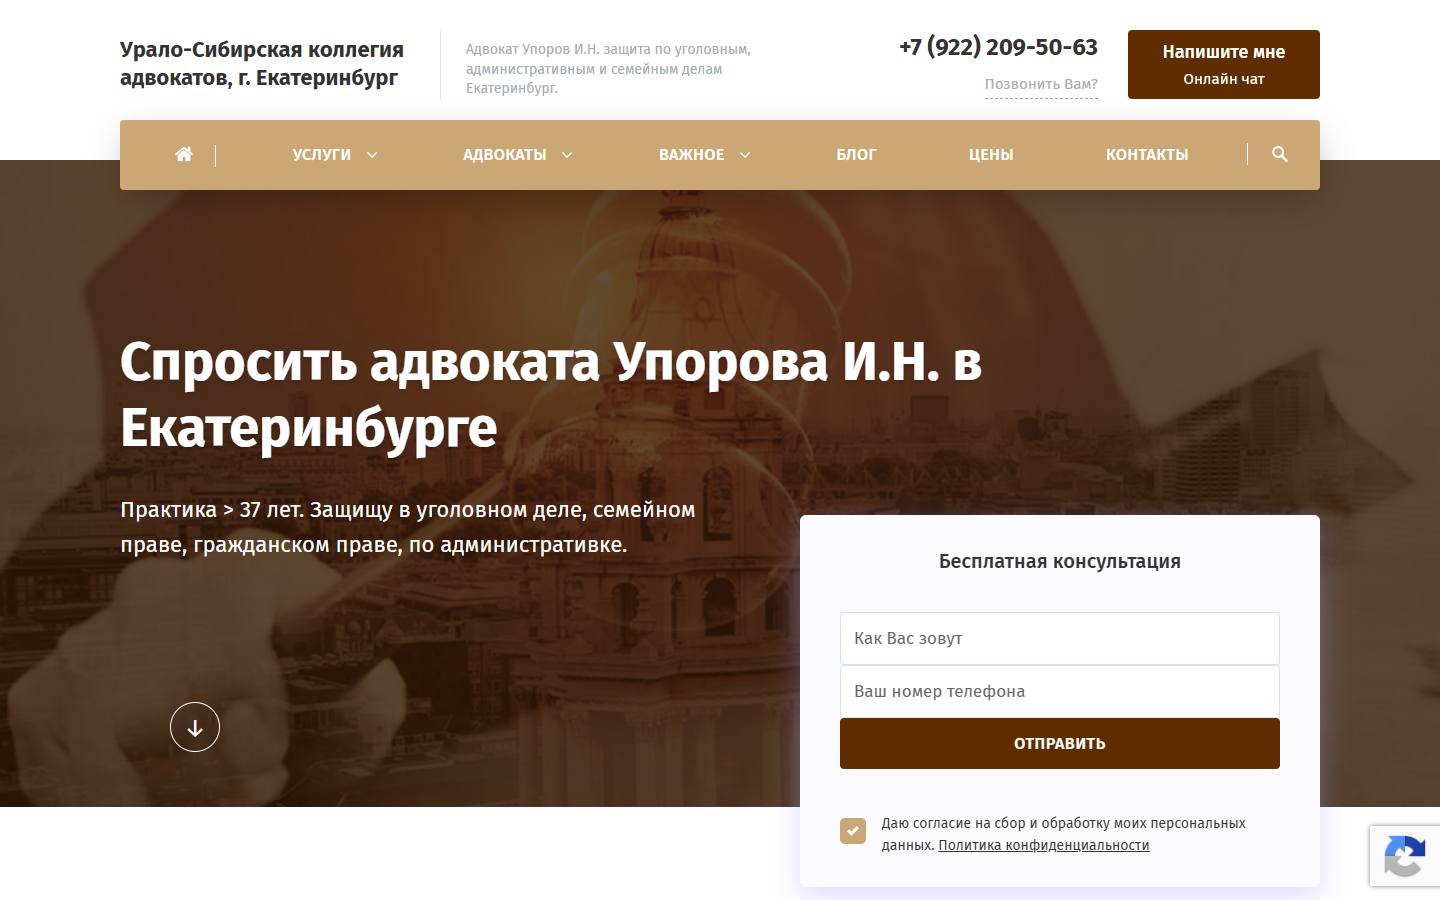The image size is (1440, 900).
Task: Expand the Услуги dropdown chevron
Action: coord(372,155)
